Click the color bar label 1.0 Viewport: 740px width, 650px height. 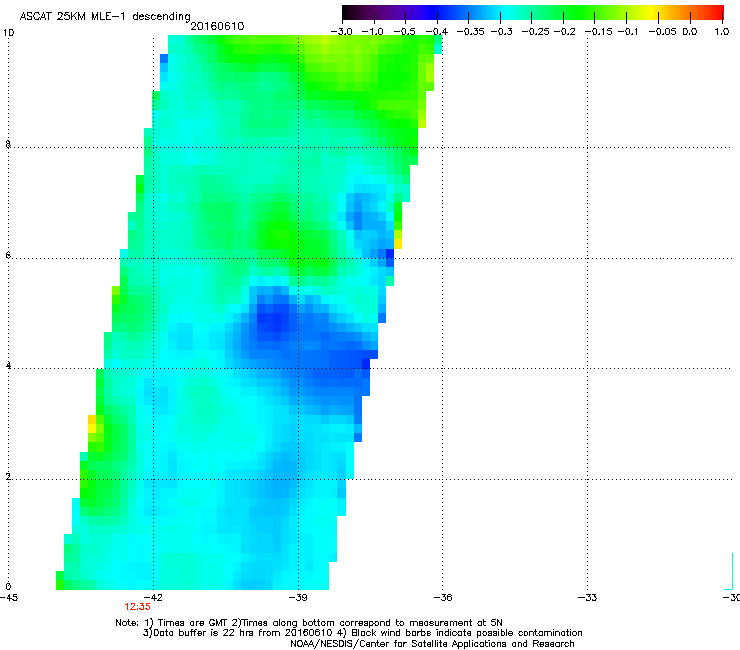pos(722,32)
